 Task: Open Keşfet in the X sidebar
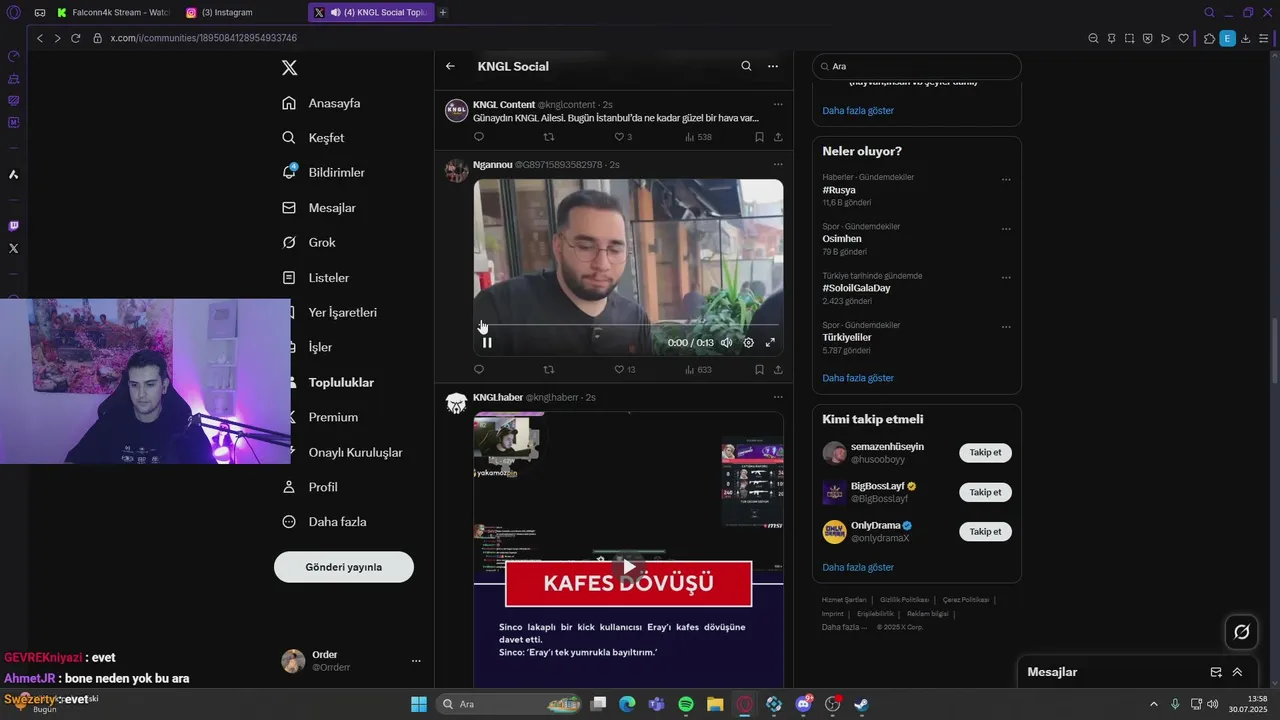pos(313,138)
